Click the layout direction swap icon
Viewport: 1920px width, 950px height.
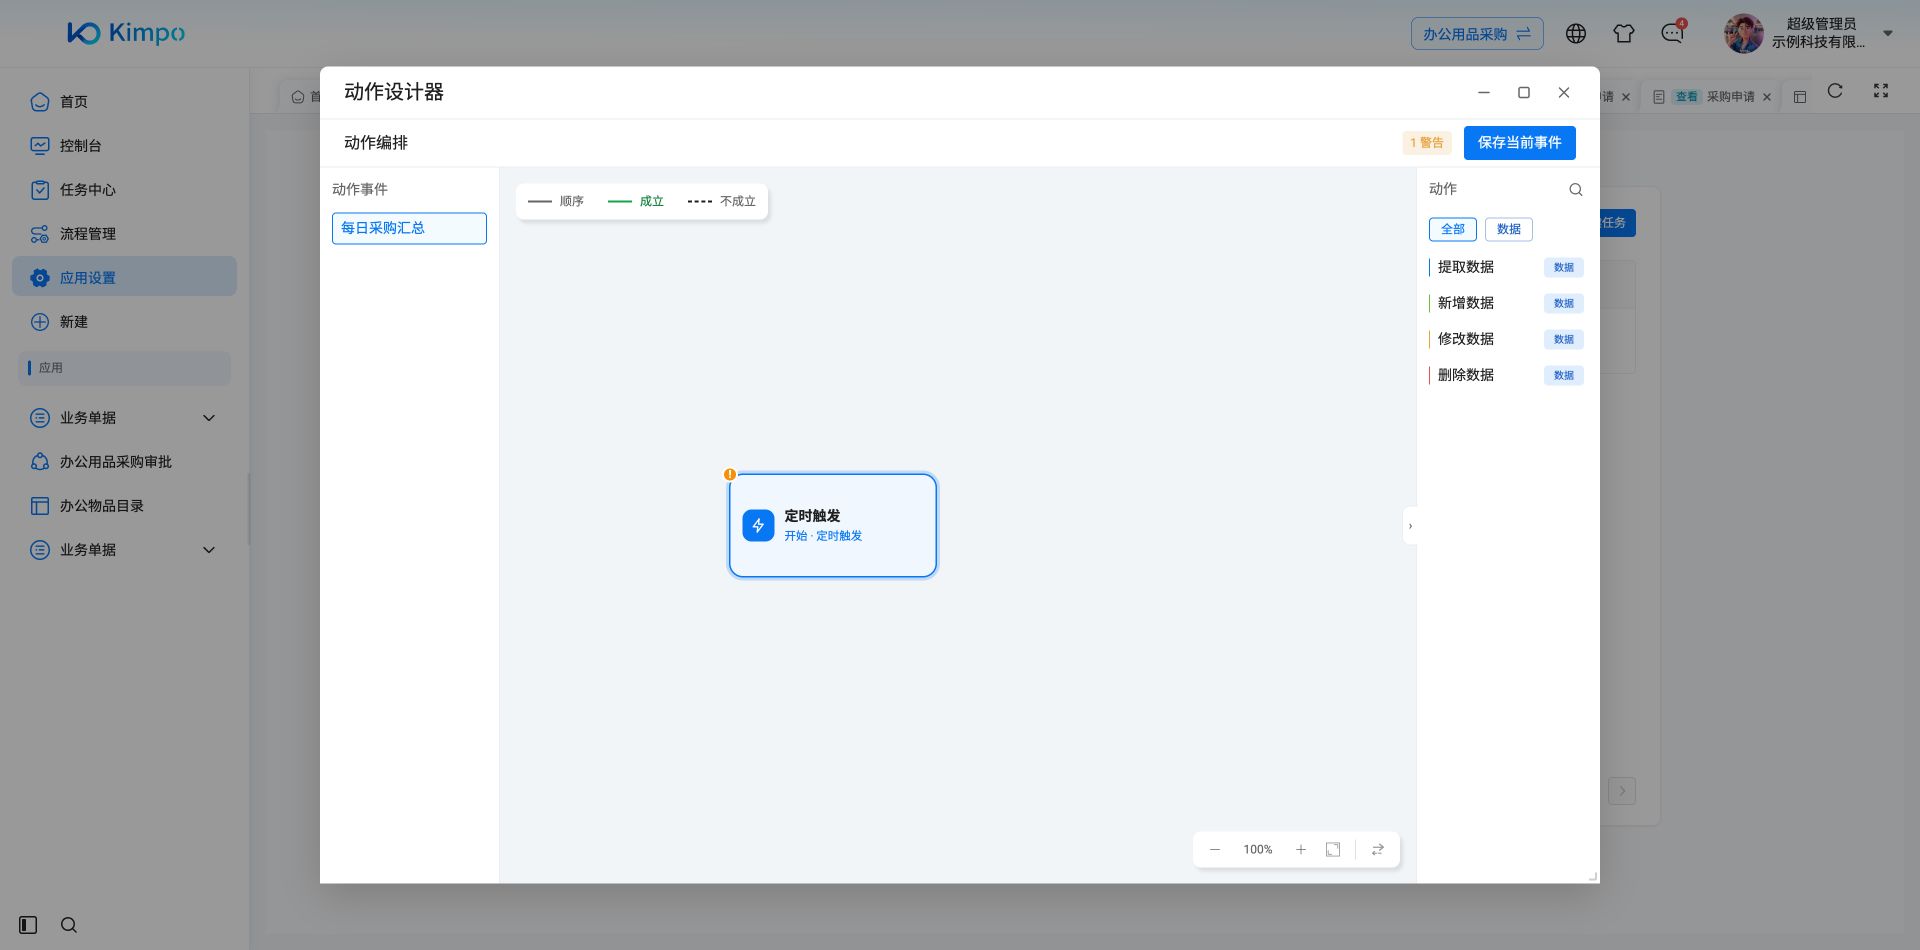[x=1378, y=850]
